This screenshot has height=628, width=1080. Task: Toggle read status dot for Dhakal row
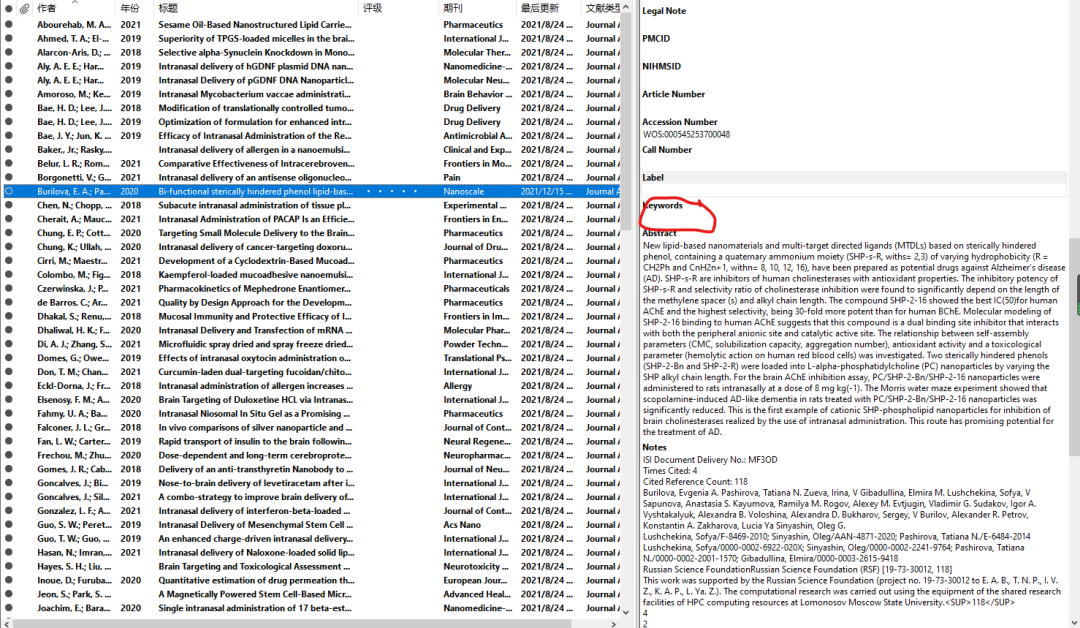tap(8, 316)
